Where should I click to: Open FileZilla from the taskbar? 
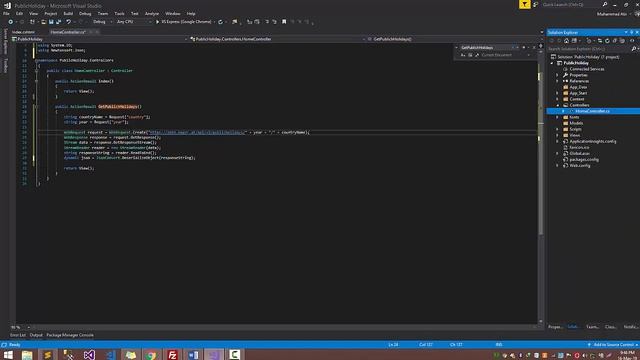click(x=172, y=355)
